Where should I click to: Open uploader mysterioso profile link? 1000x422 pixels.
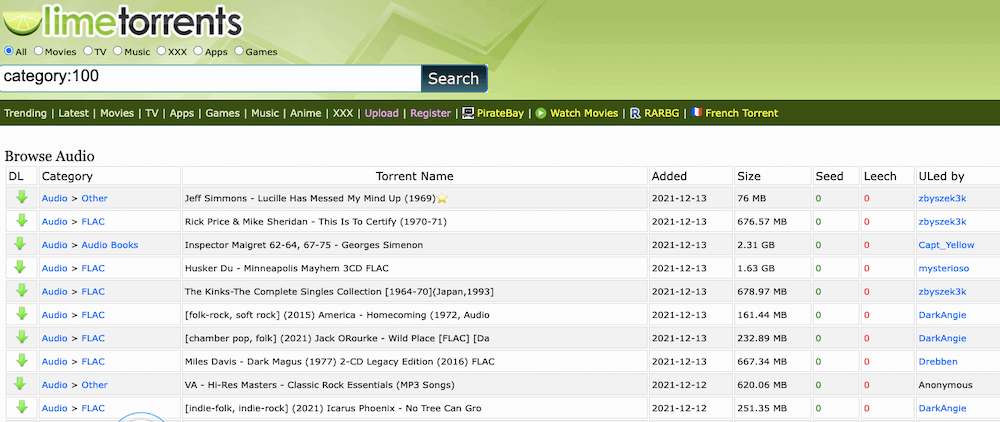(x=943, y=268)
